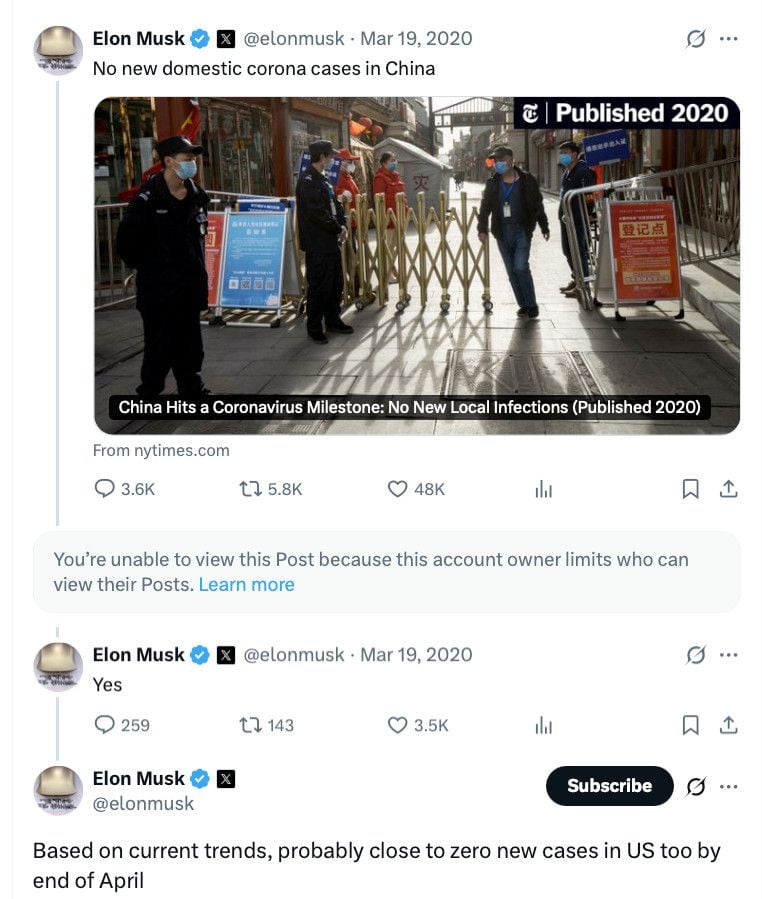This screenshot has height=899, width=762.
Task: Reply to the China corona cases post
Action: (x=105, y=489)
